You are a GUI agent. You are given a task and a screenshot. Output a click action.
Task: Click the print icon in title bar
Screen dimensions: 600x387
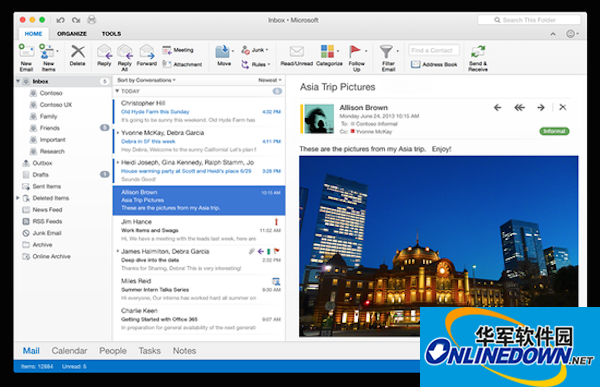pos(91,20)
